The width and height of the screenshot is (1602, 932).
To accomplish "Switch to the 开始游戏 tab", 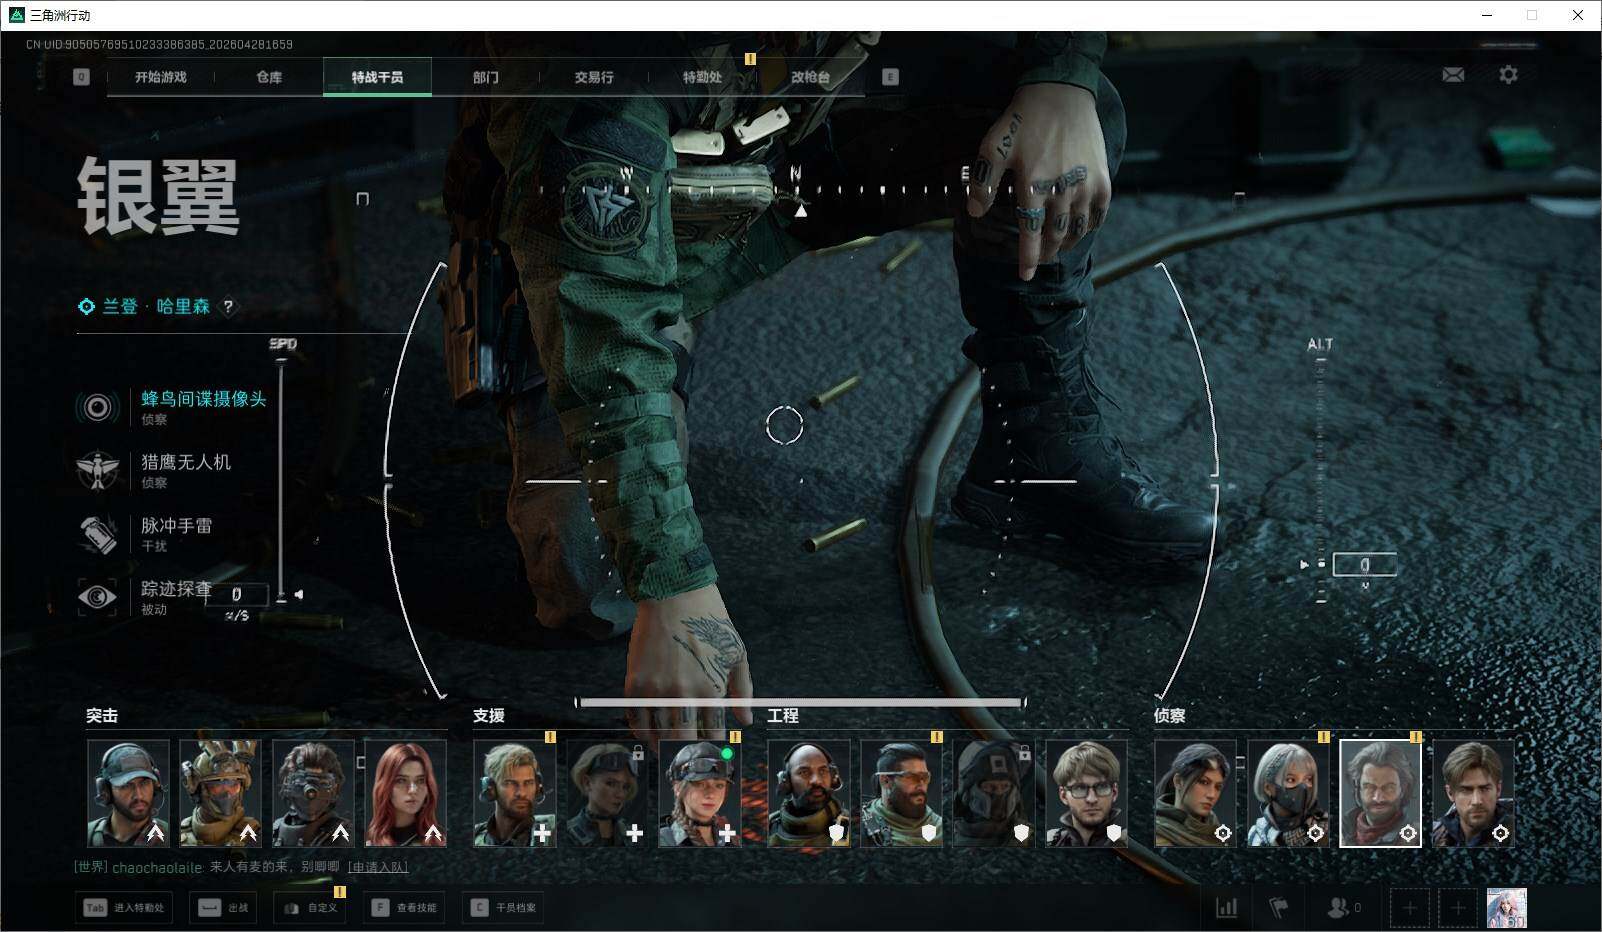I will pyautogui.click(x=161, y=77).
